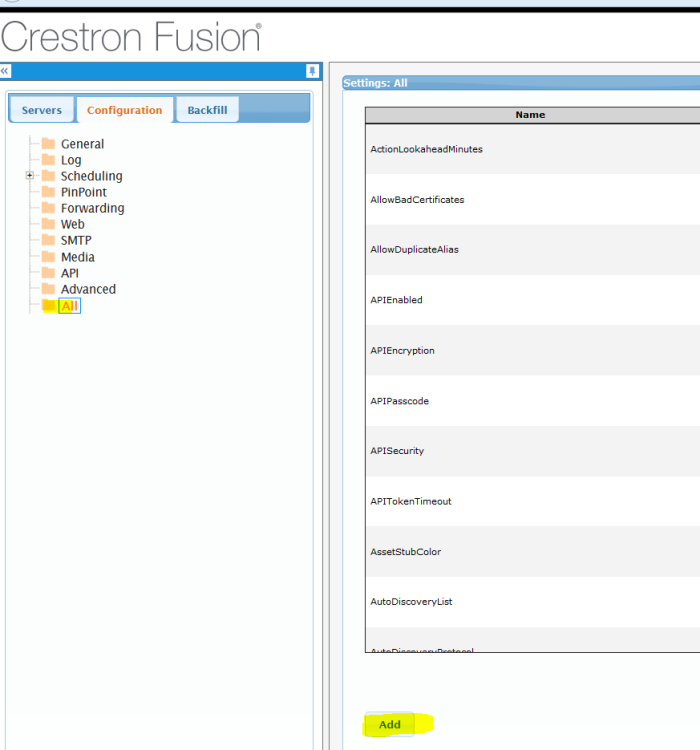This screenshot has width=700, height=750.
Task: Open SMTP settings node
Action: pos(76,241)
